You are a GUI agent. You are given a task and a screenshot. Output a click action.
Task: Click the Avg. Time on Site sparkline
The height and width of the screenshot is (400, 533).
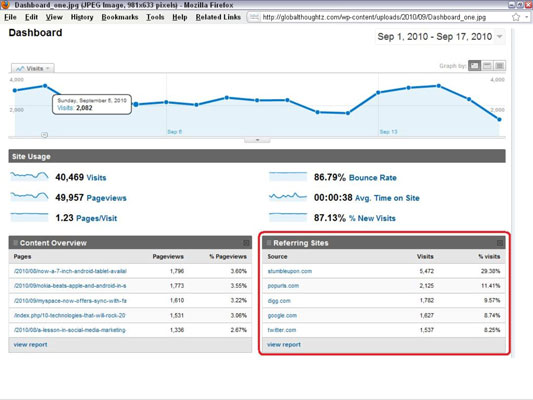point(288,196)
